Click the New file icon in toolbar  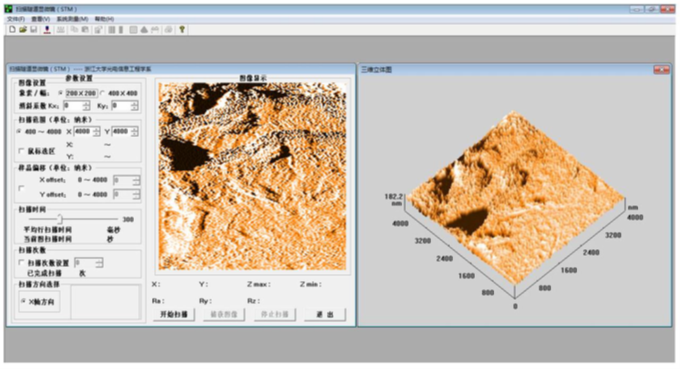(x=12, y=29)
